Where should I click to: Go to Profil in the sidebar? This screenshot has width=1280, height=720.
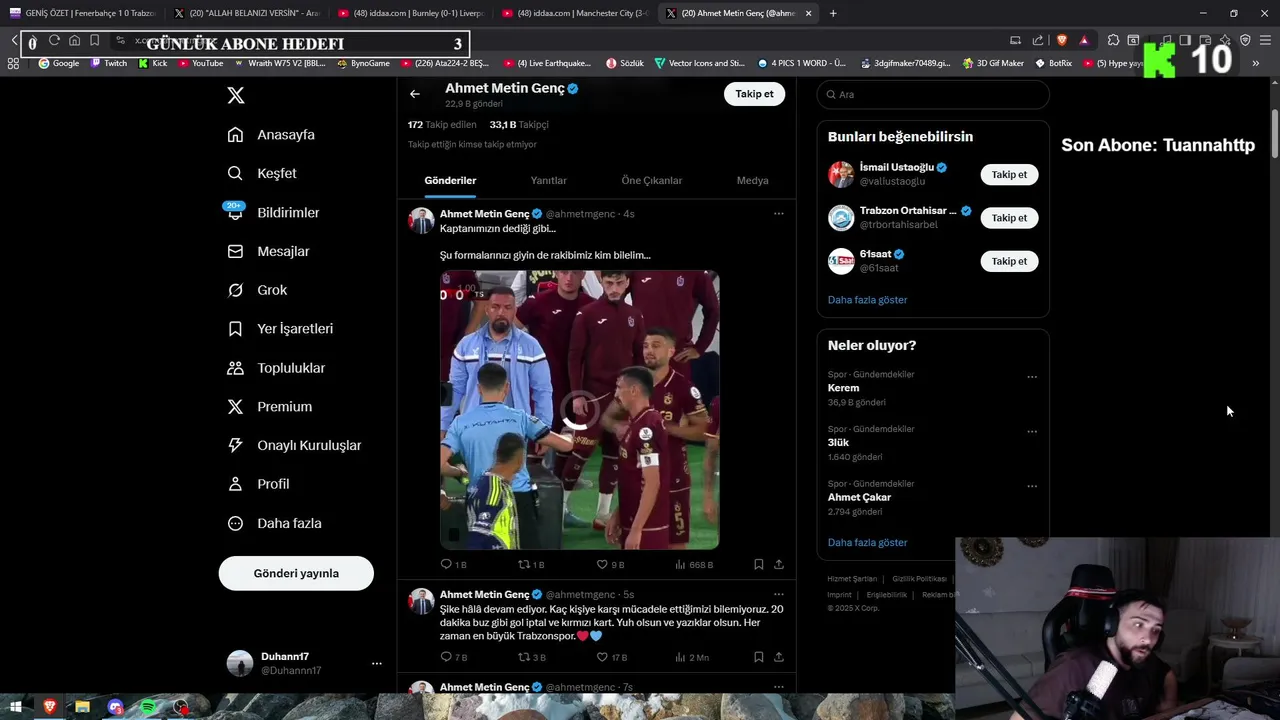258,484
